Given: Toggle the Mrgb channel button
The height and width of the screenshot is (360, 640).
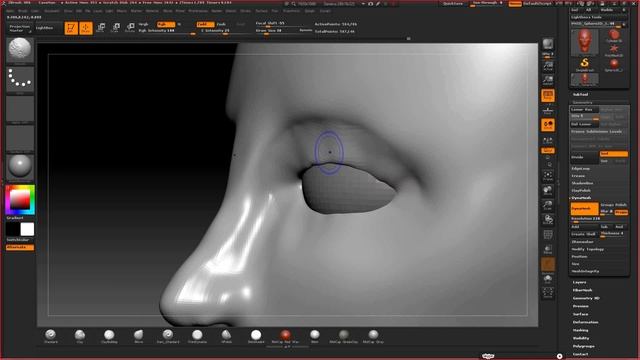Looking at the screenshot, I should pos(143,24).
